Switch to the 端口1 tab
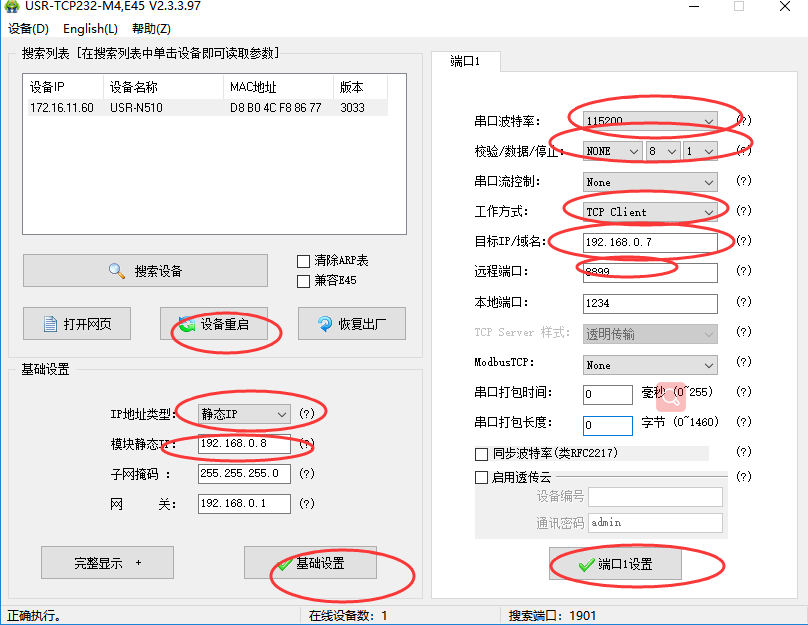Image resolution: width=808 pixels, height=625 pixels. 465,61
